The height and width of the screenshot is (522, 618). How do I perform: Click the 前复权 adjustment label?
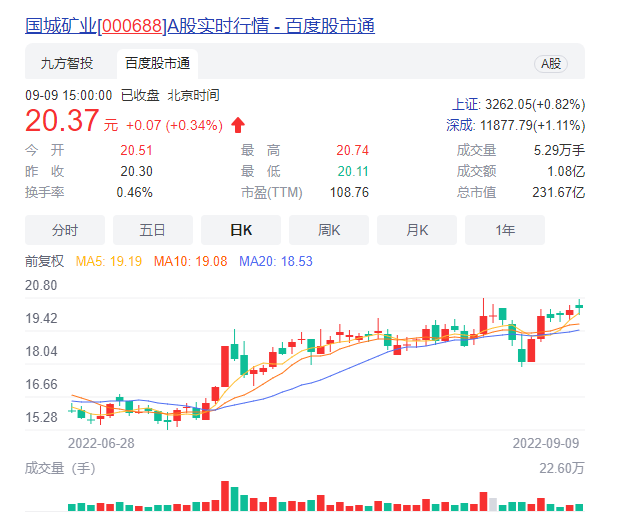click(45, 261)
